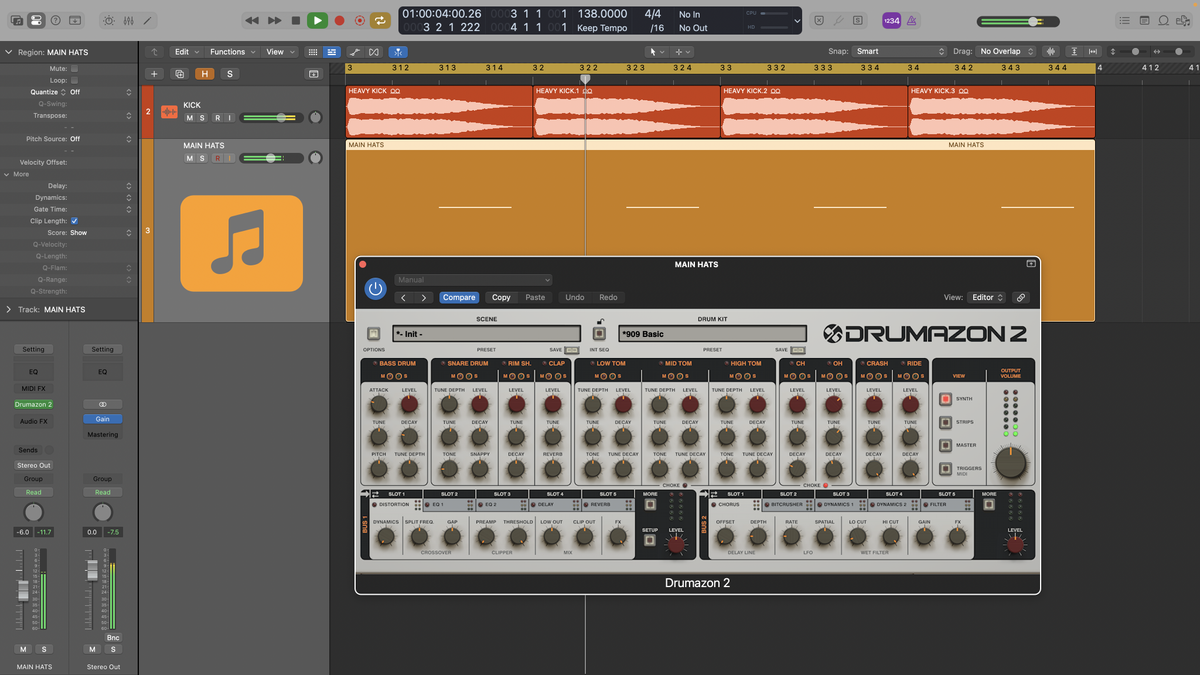
Task: Click the Compare button in plugin header
Action: tap(459, 297)
